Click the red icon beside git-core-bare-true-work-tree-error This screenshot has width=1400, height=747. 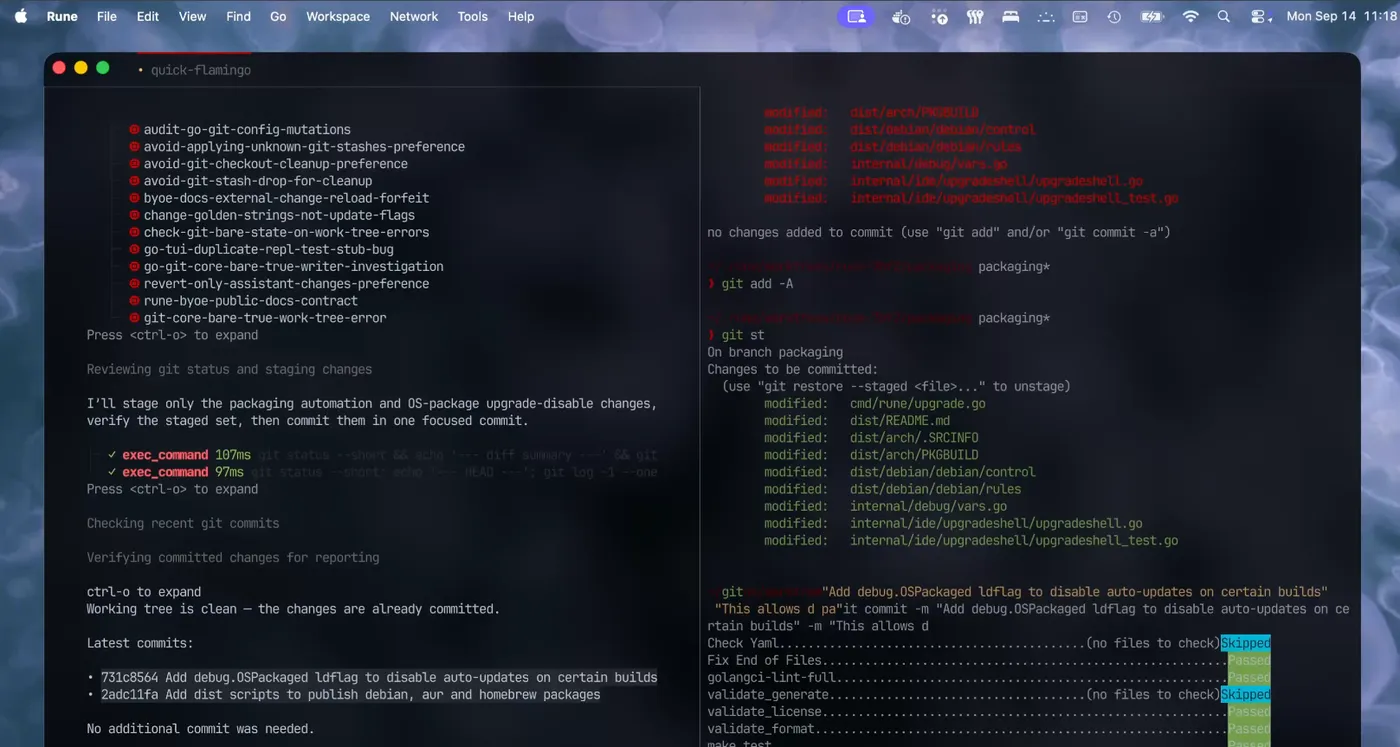pyautogui.click(x=134, y=318)
